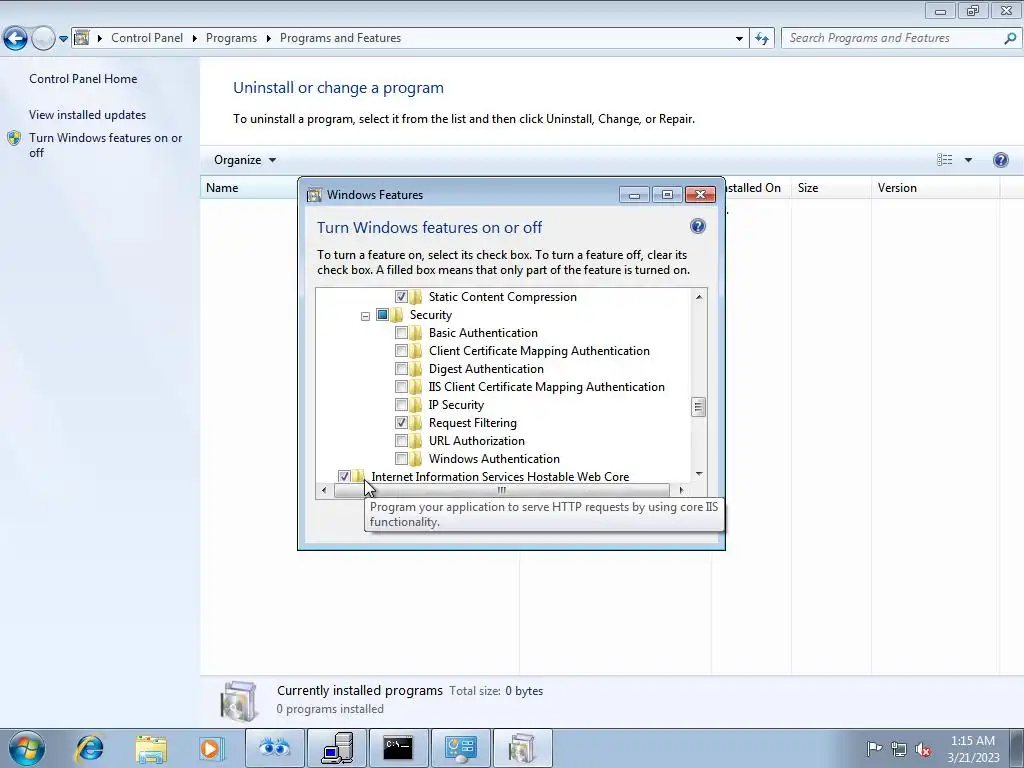Click the change view icon
The width and height of the screenshot is (1024, 768).
coord(944,160)
